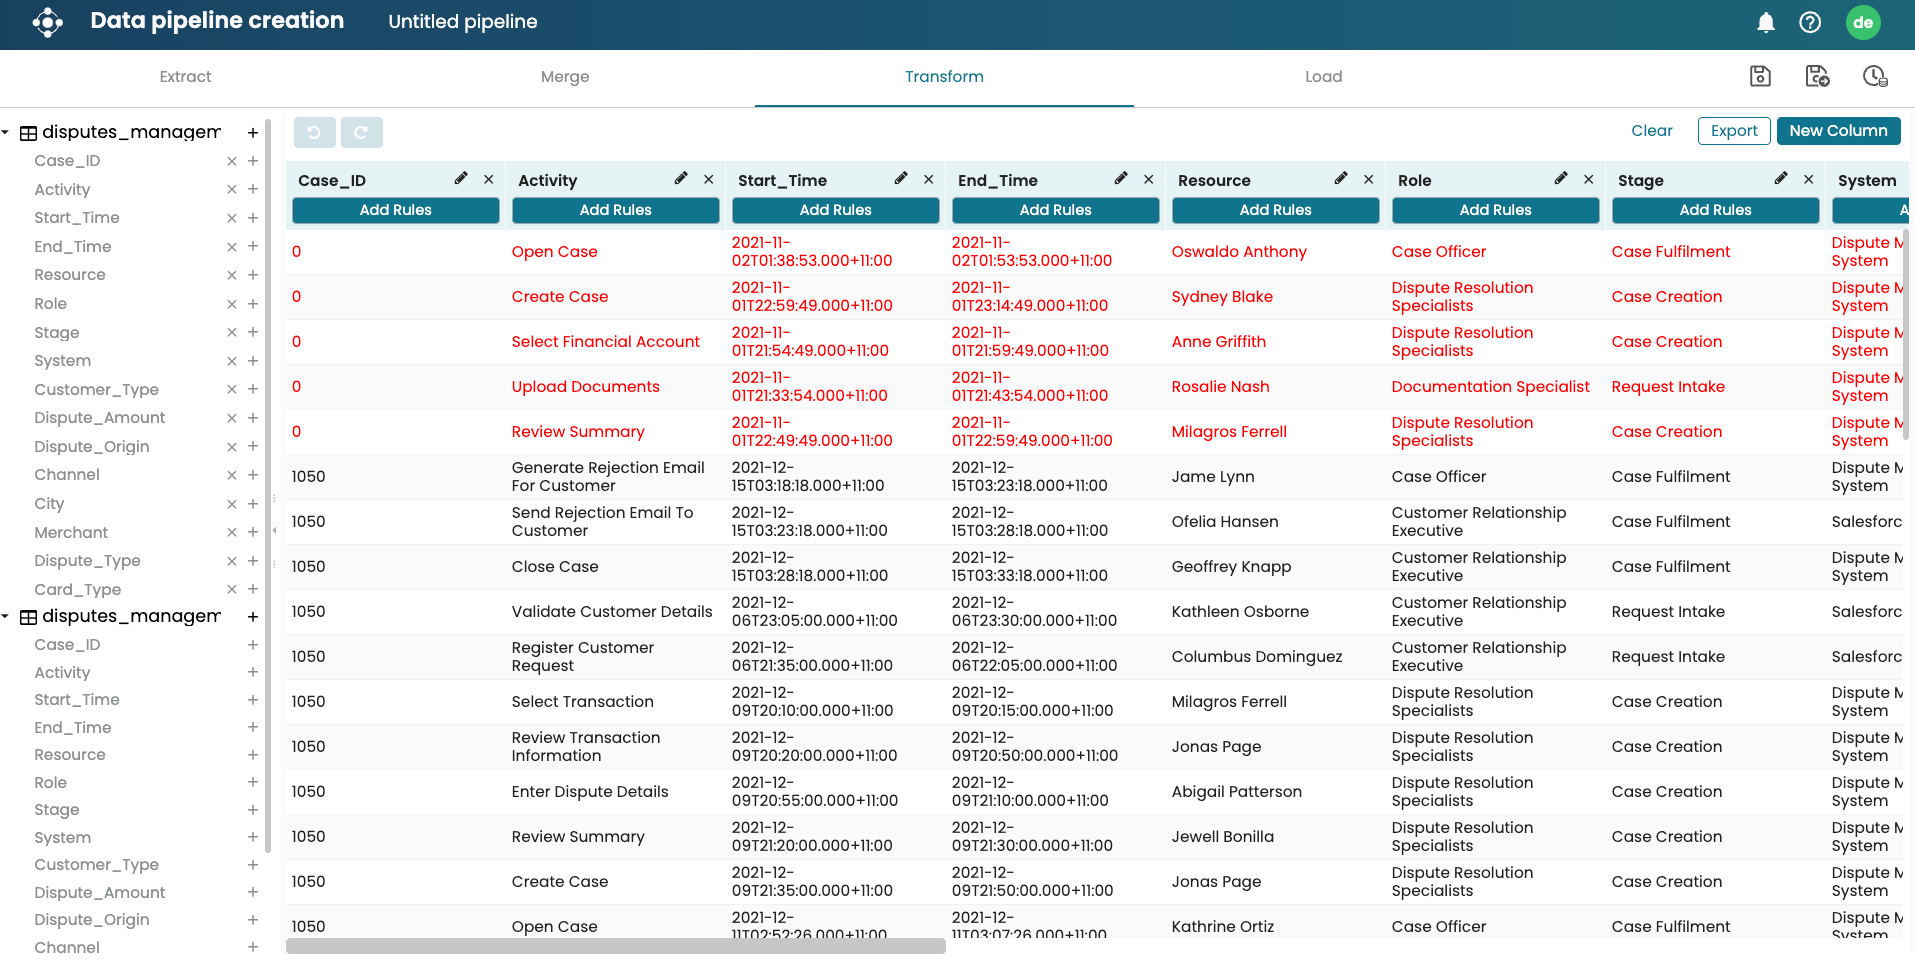Collapse the first disputes_management table tree
This screenshot has width=1915, height=962.
click(6, 132)
